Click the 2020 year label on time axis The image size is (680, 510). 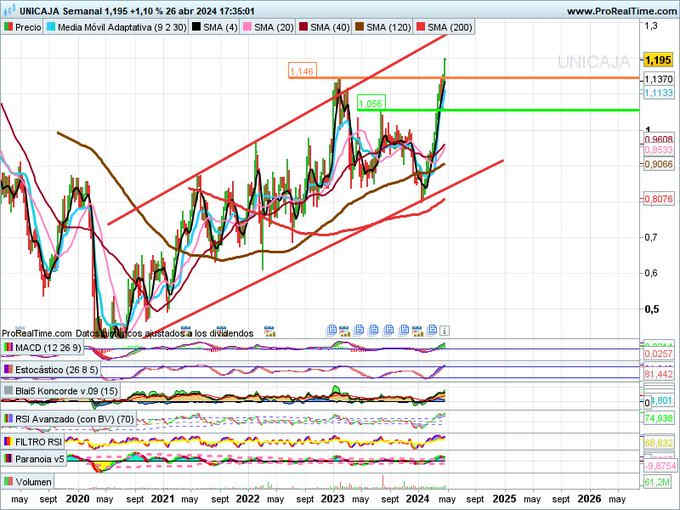[x=78, y=499]
